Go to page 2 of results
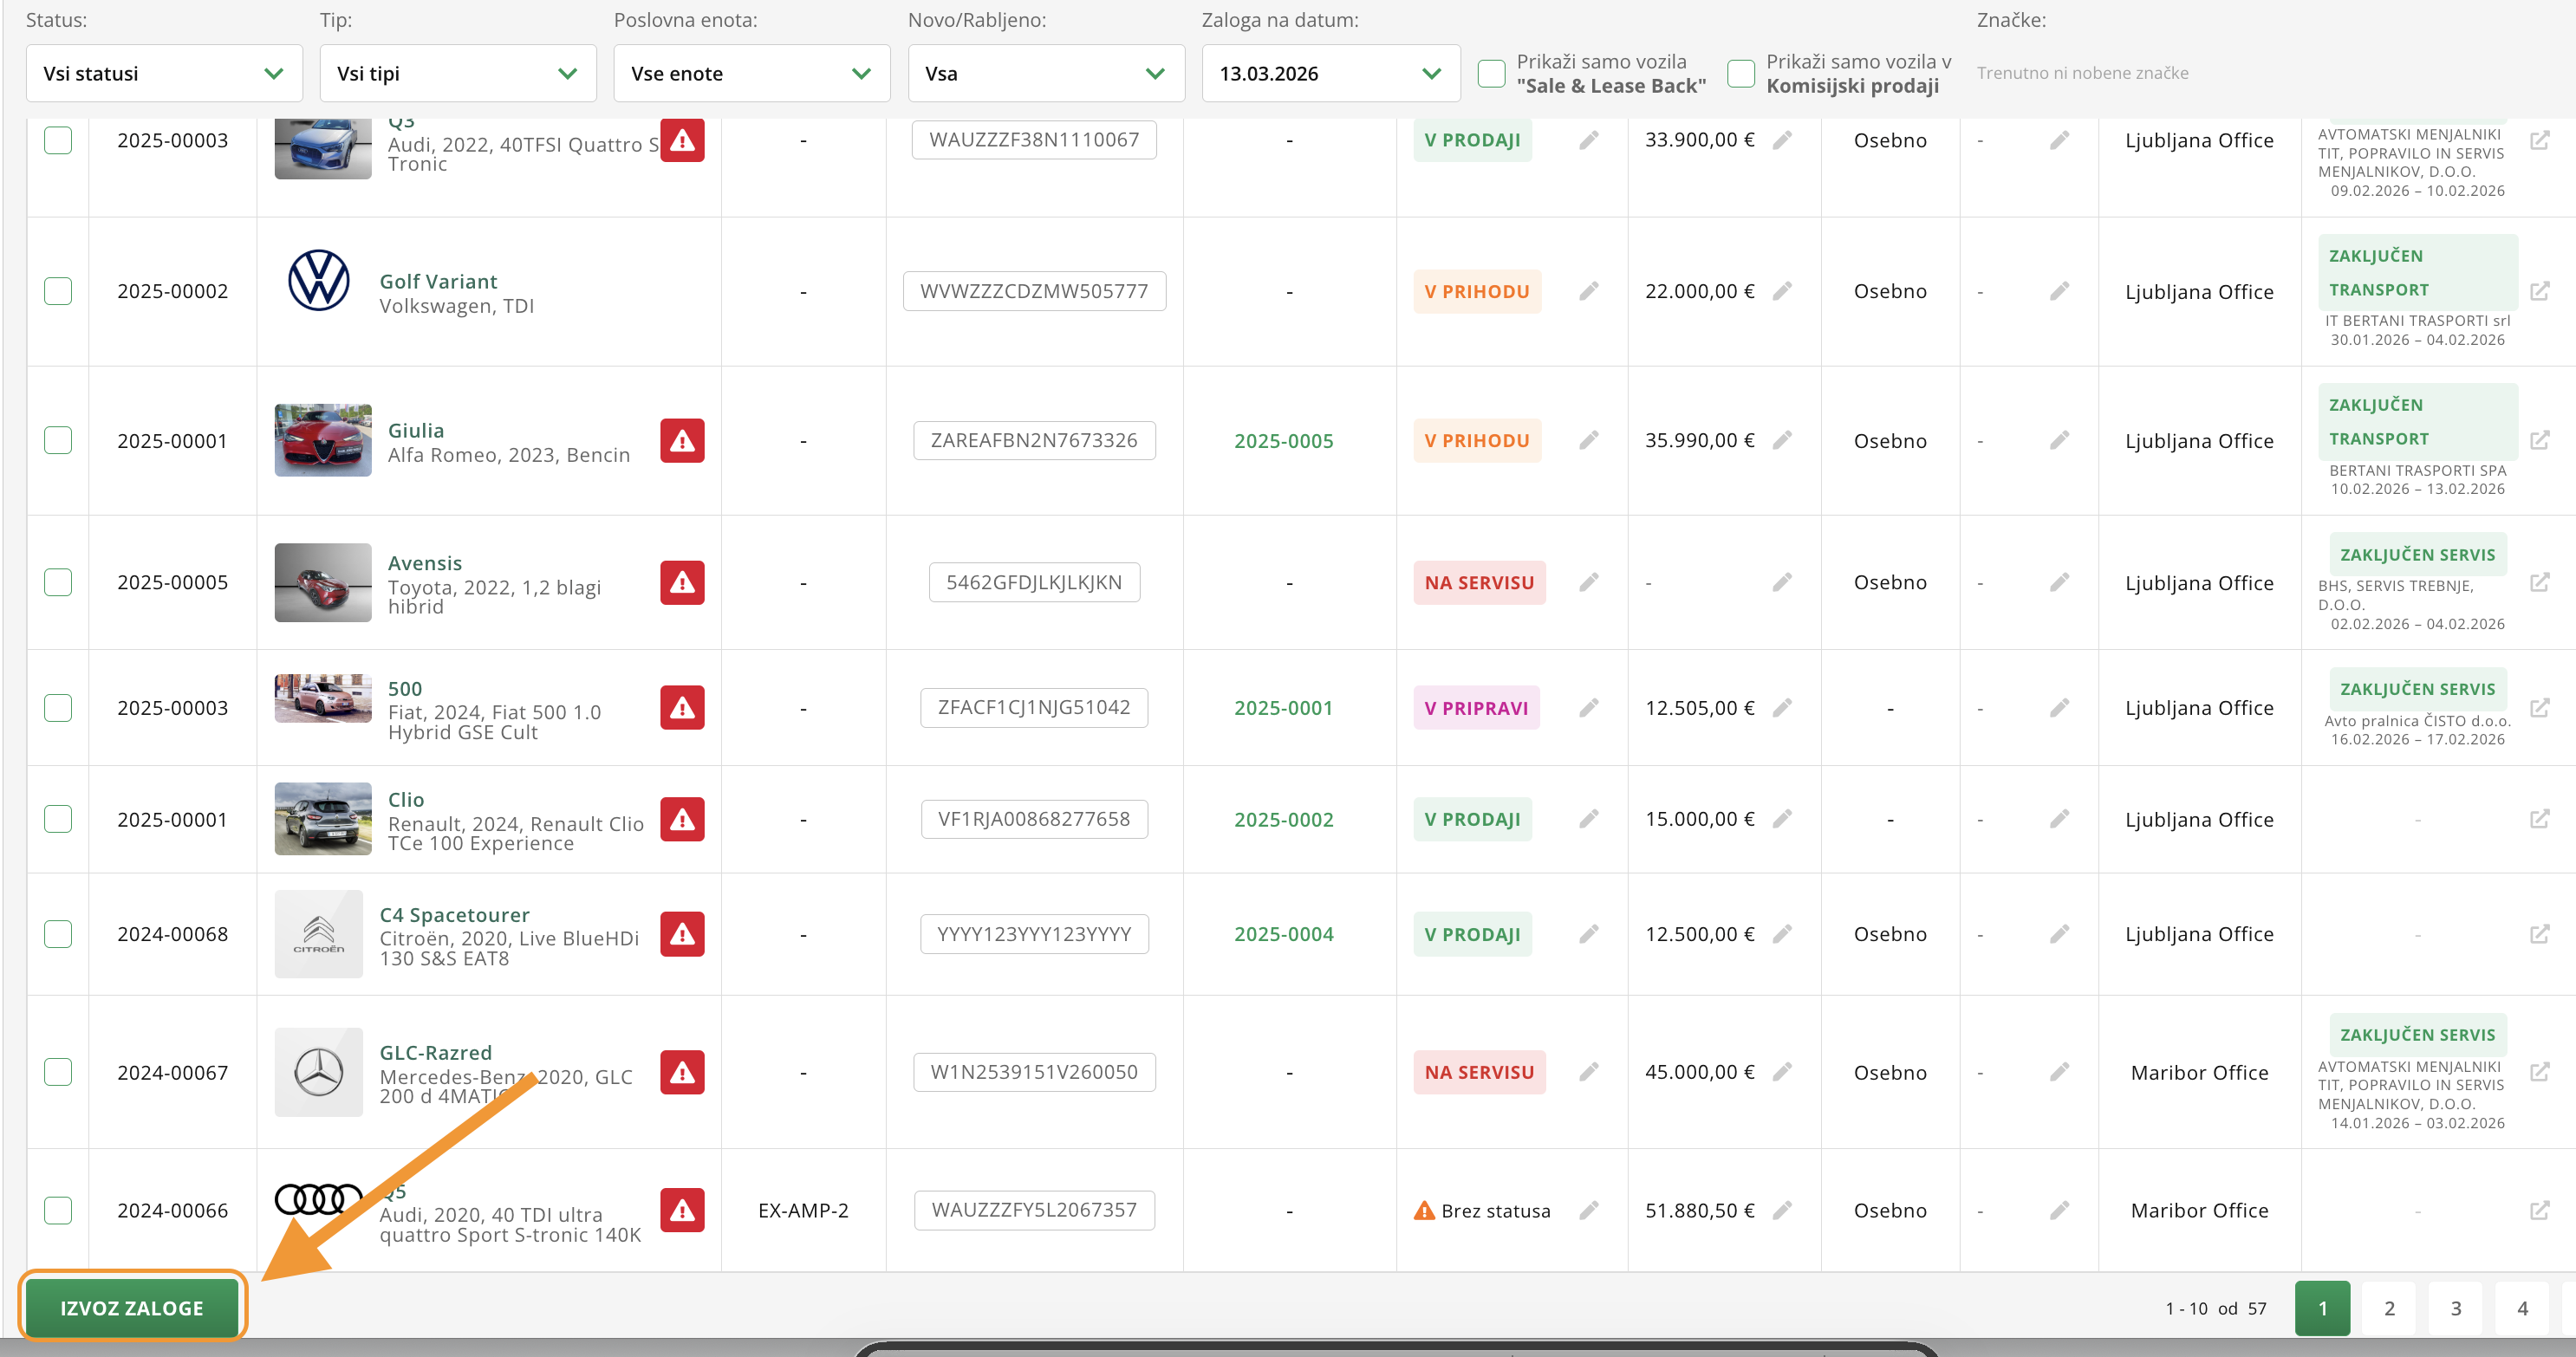 (x=2389, y=1308)
